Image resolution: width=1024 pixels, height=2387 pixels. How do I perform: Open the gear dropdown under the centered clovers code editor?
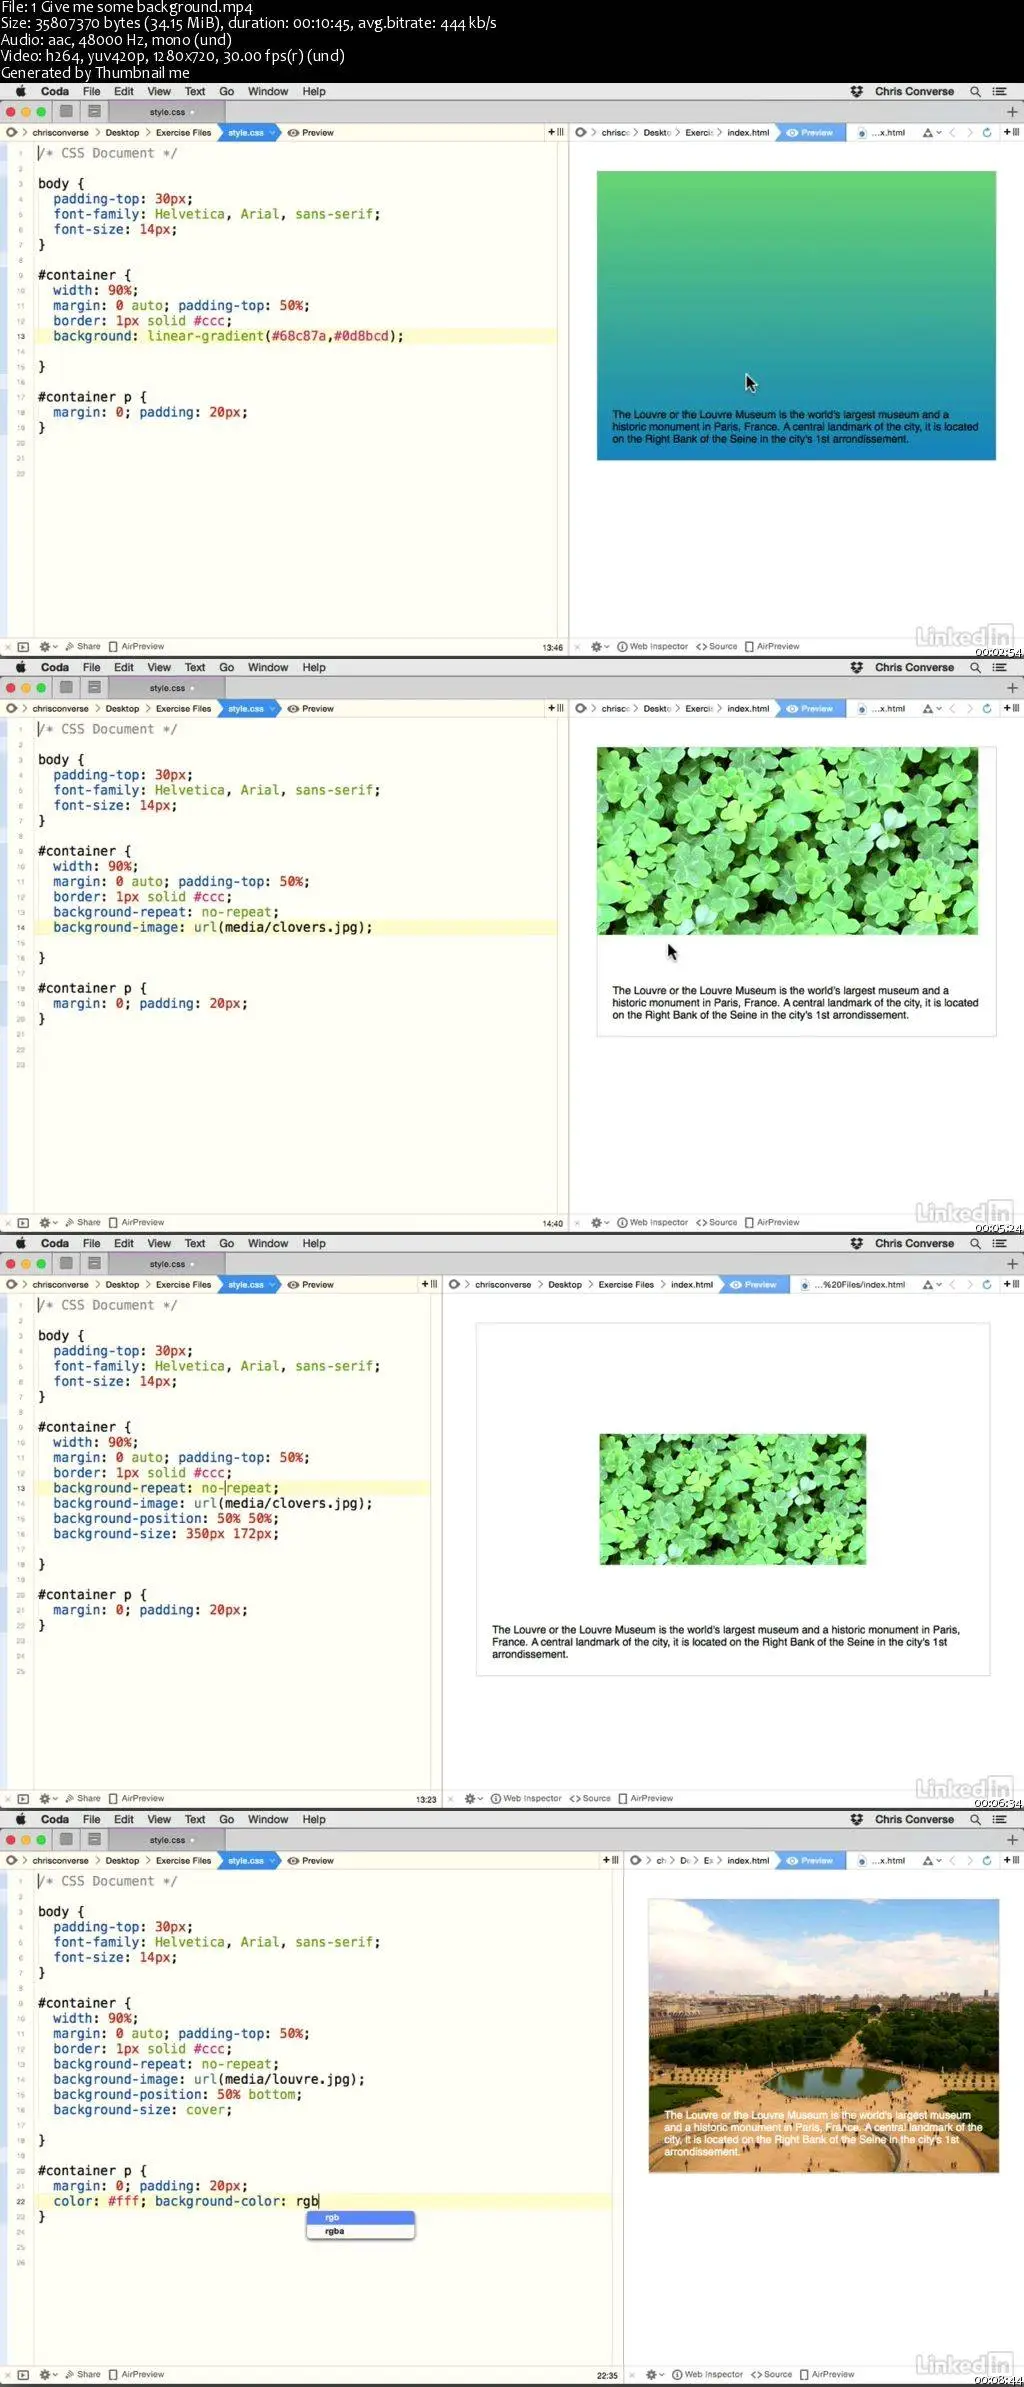[48, 1799]
